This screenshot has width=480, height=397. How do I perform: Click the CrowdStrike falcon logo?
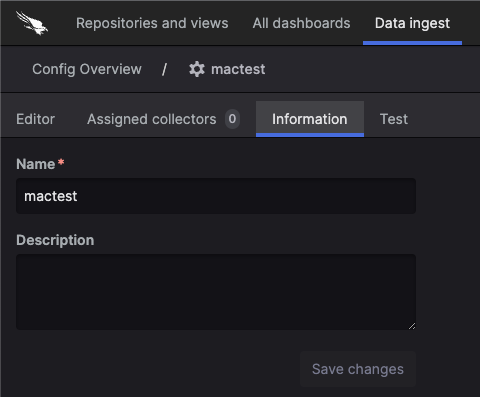point(32,23)
